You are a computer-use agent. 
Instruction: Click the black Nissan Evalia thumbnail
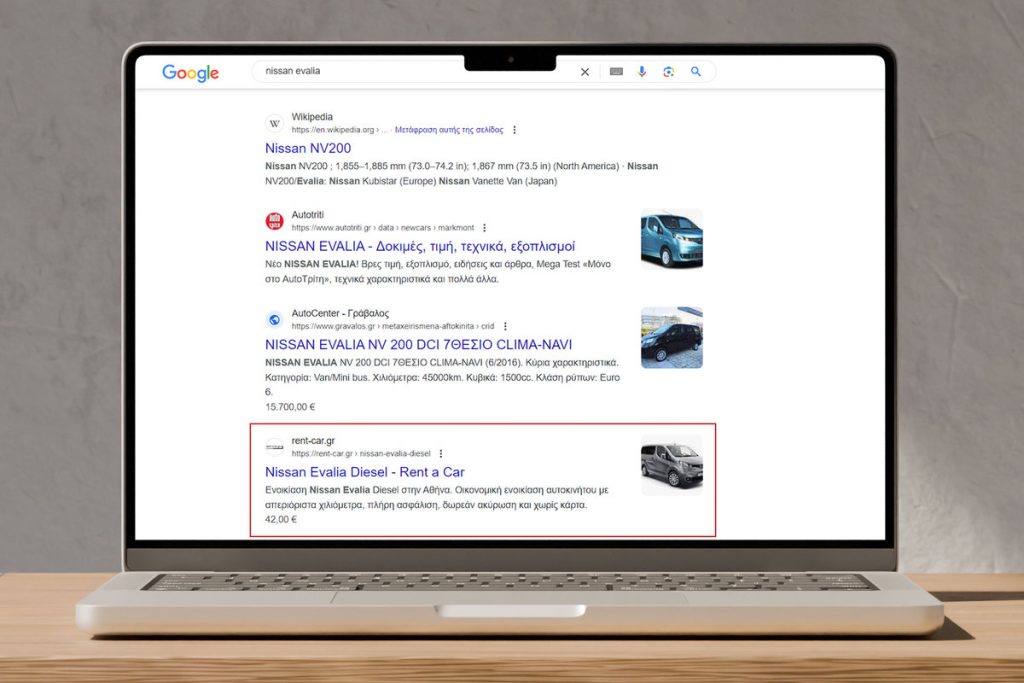click(672, 338)
